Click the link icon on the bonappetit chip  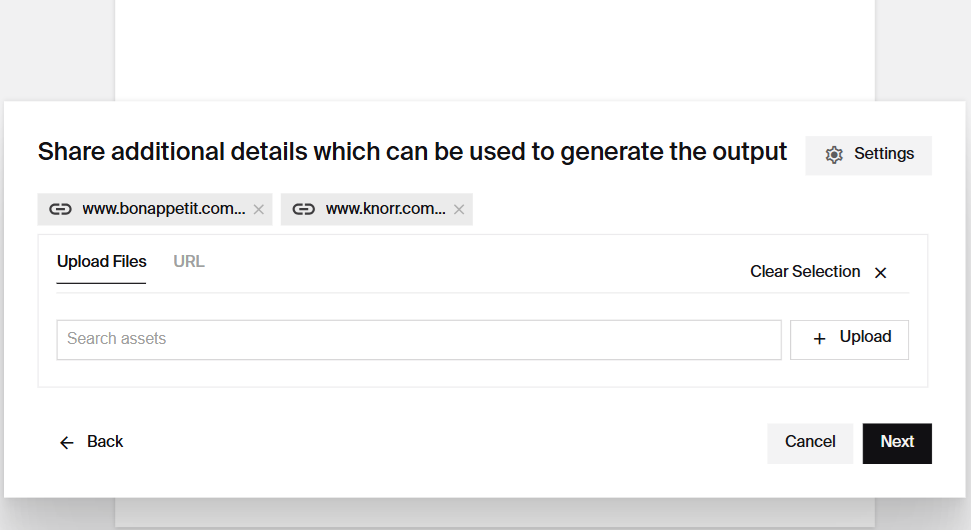(x=61, y=209)
